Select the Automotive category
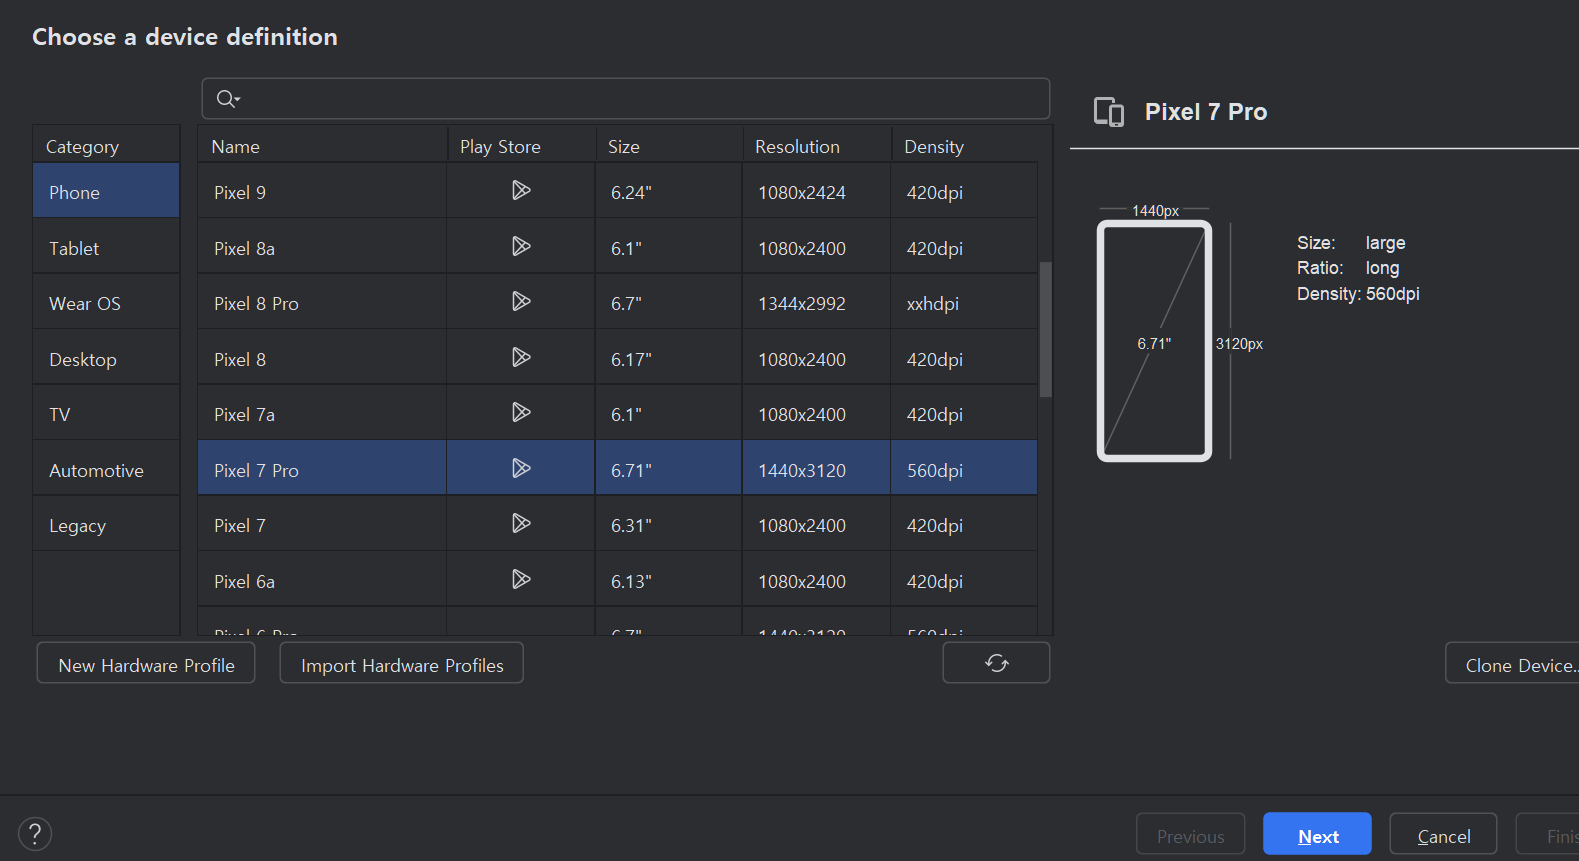 click(106, 469)
